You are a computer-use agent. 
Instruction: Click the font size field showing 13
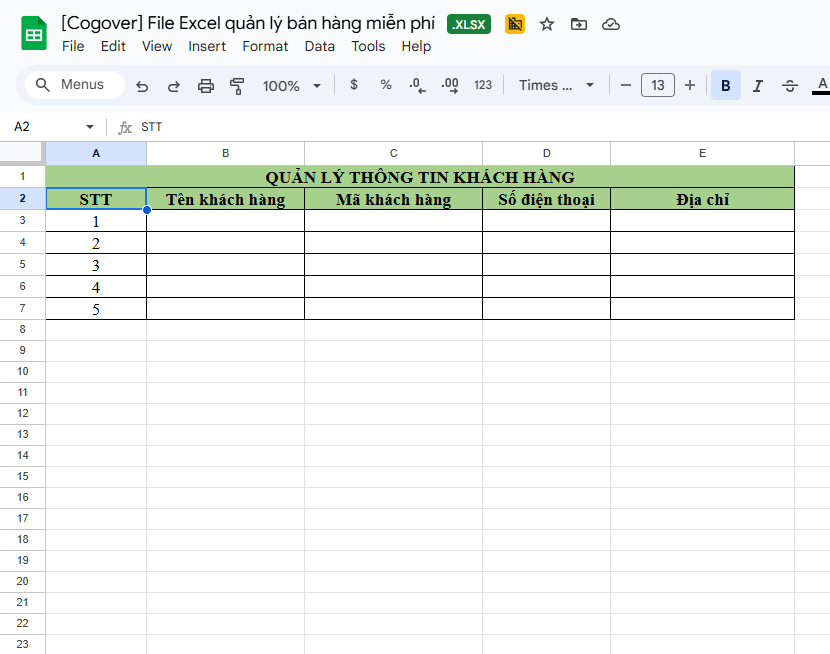(658, 85)
